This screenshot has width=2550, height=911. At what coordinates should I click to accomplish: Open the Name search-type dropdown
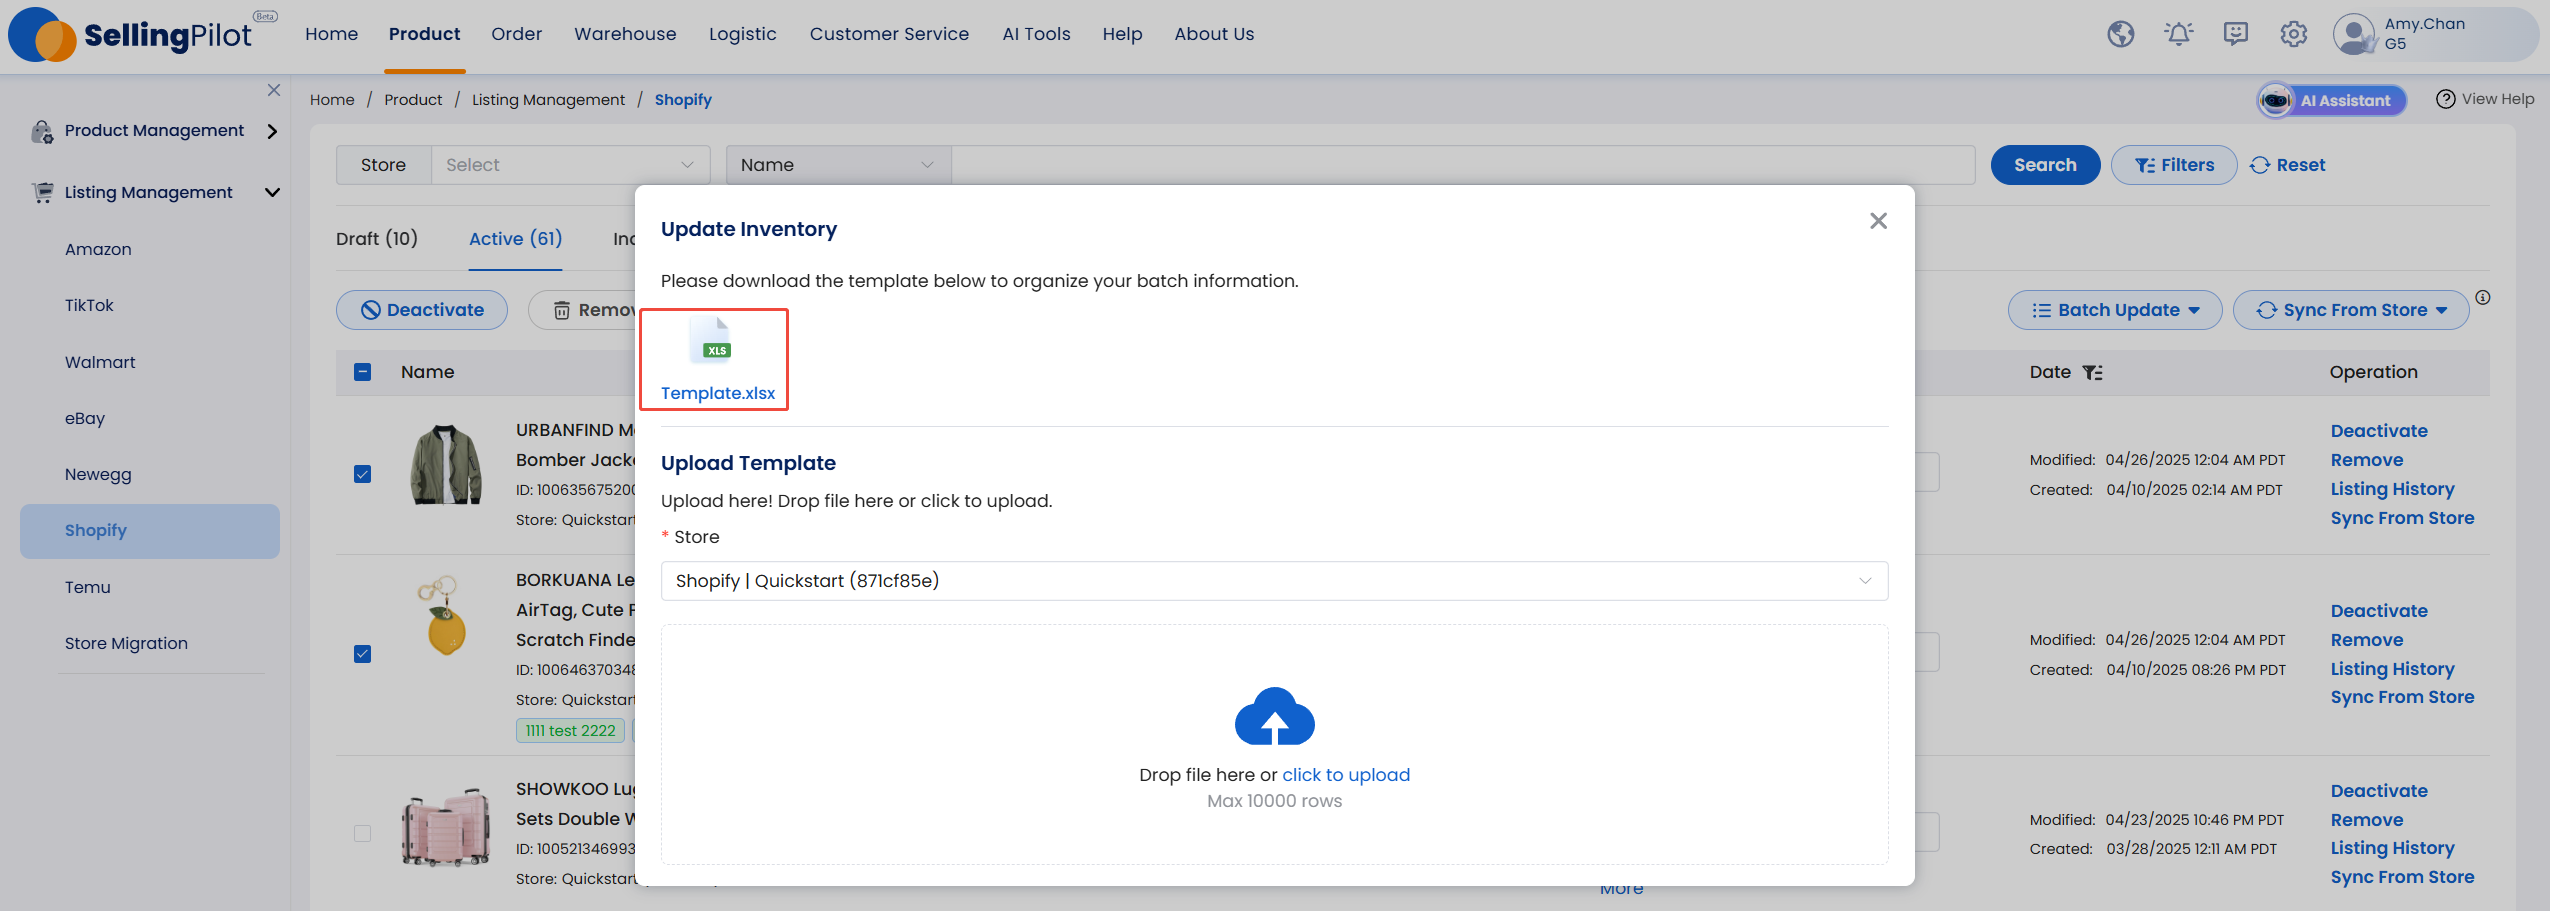coord(838,165)
